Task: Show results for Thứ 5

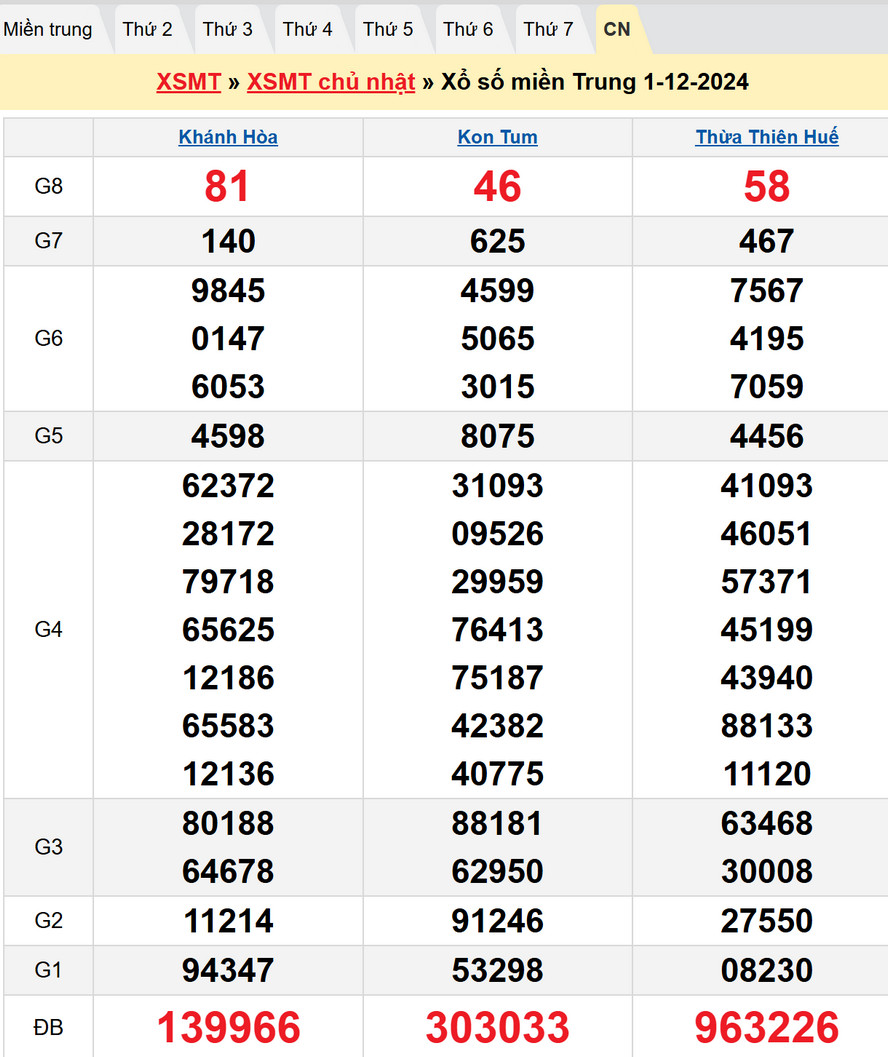Action: 387,29
